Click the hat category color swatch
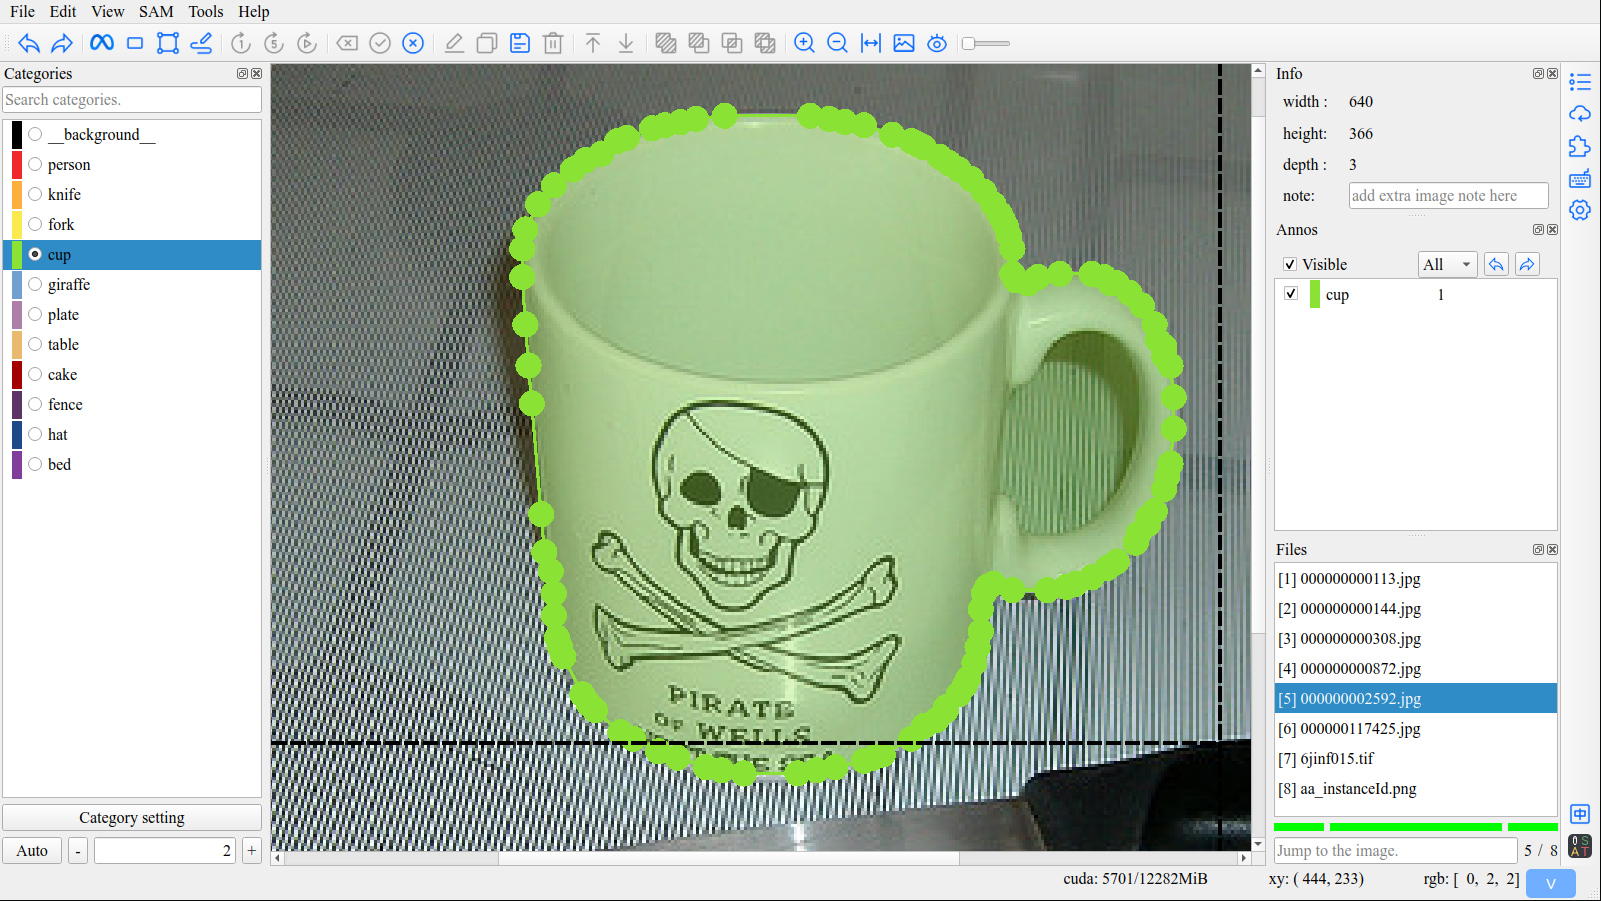This screenshot has width=1601, height=901. (17, 434)
